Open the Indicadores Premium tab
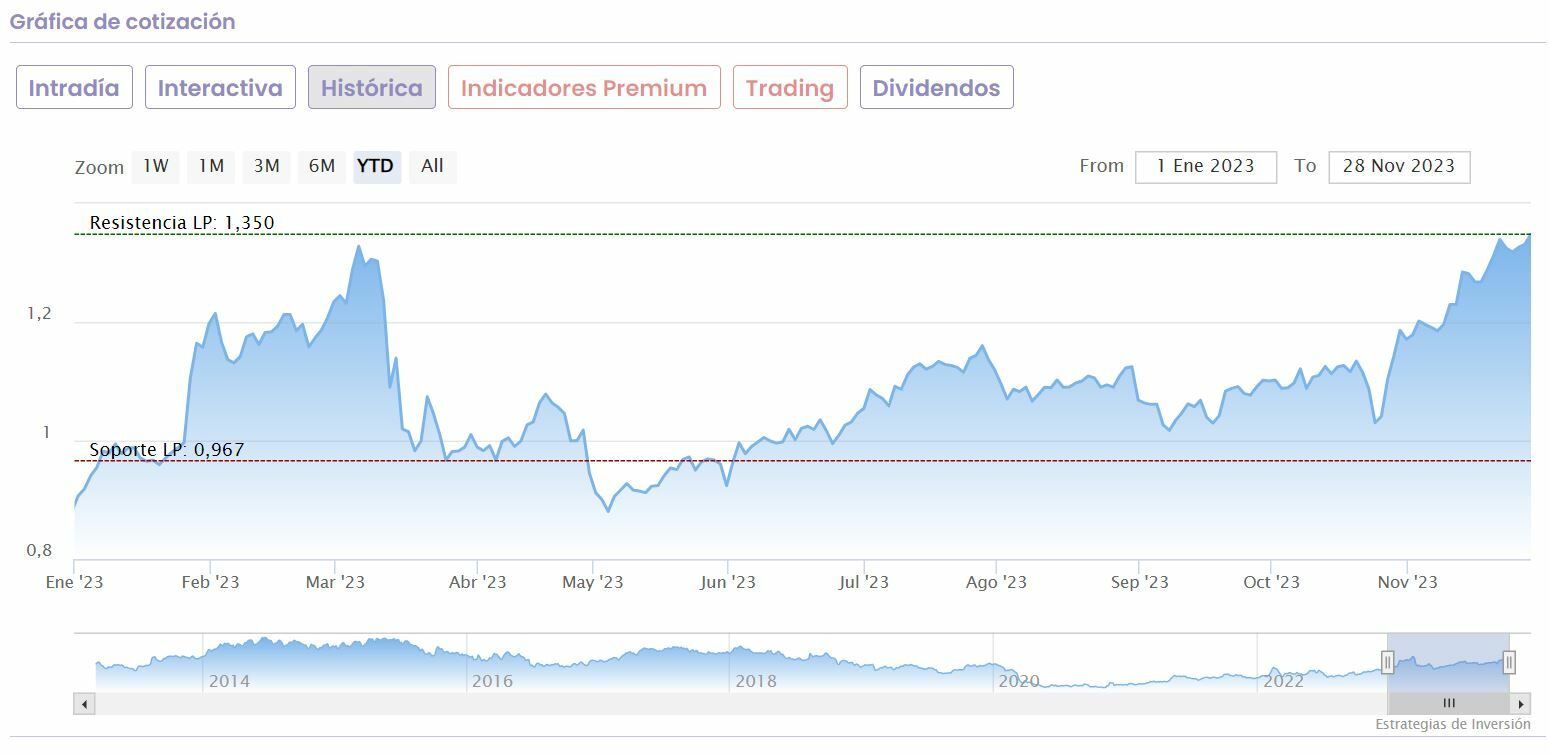 [x=584, y=88]
